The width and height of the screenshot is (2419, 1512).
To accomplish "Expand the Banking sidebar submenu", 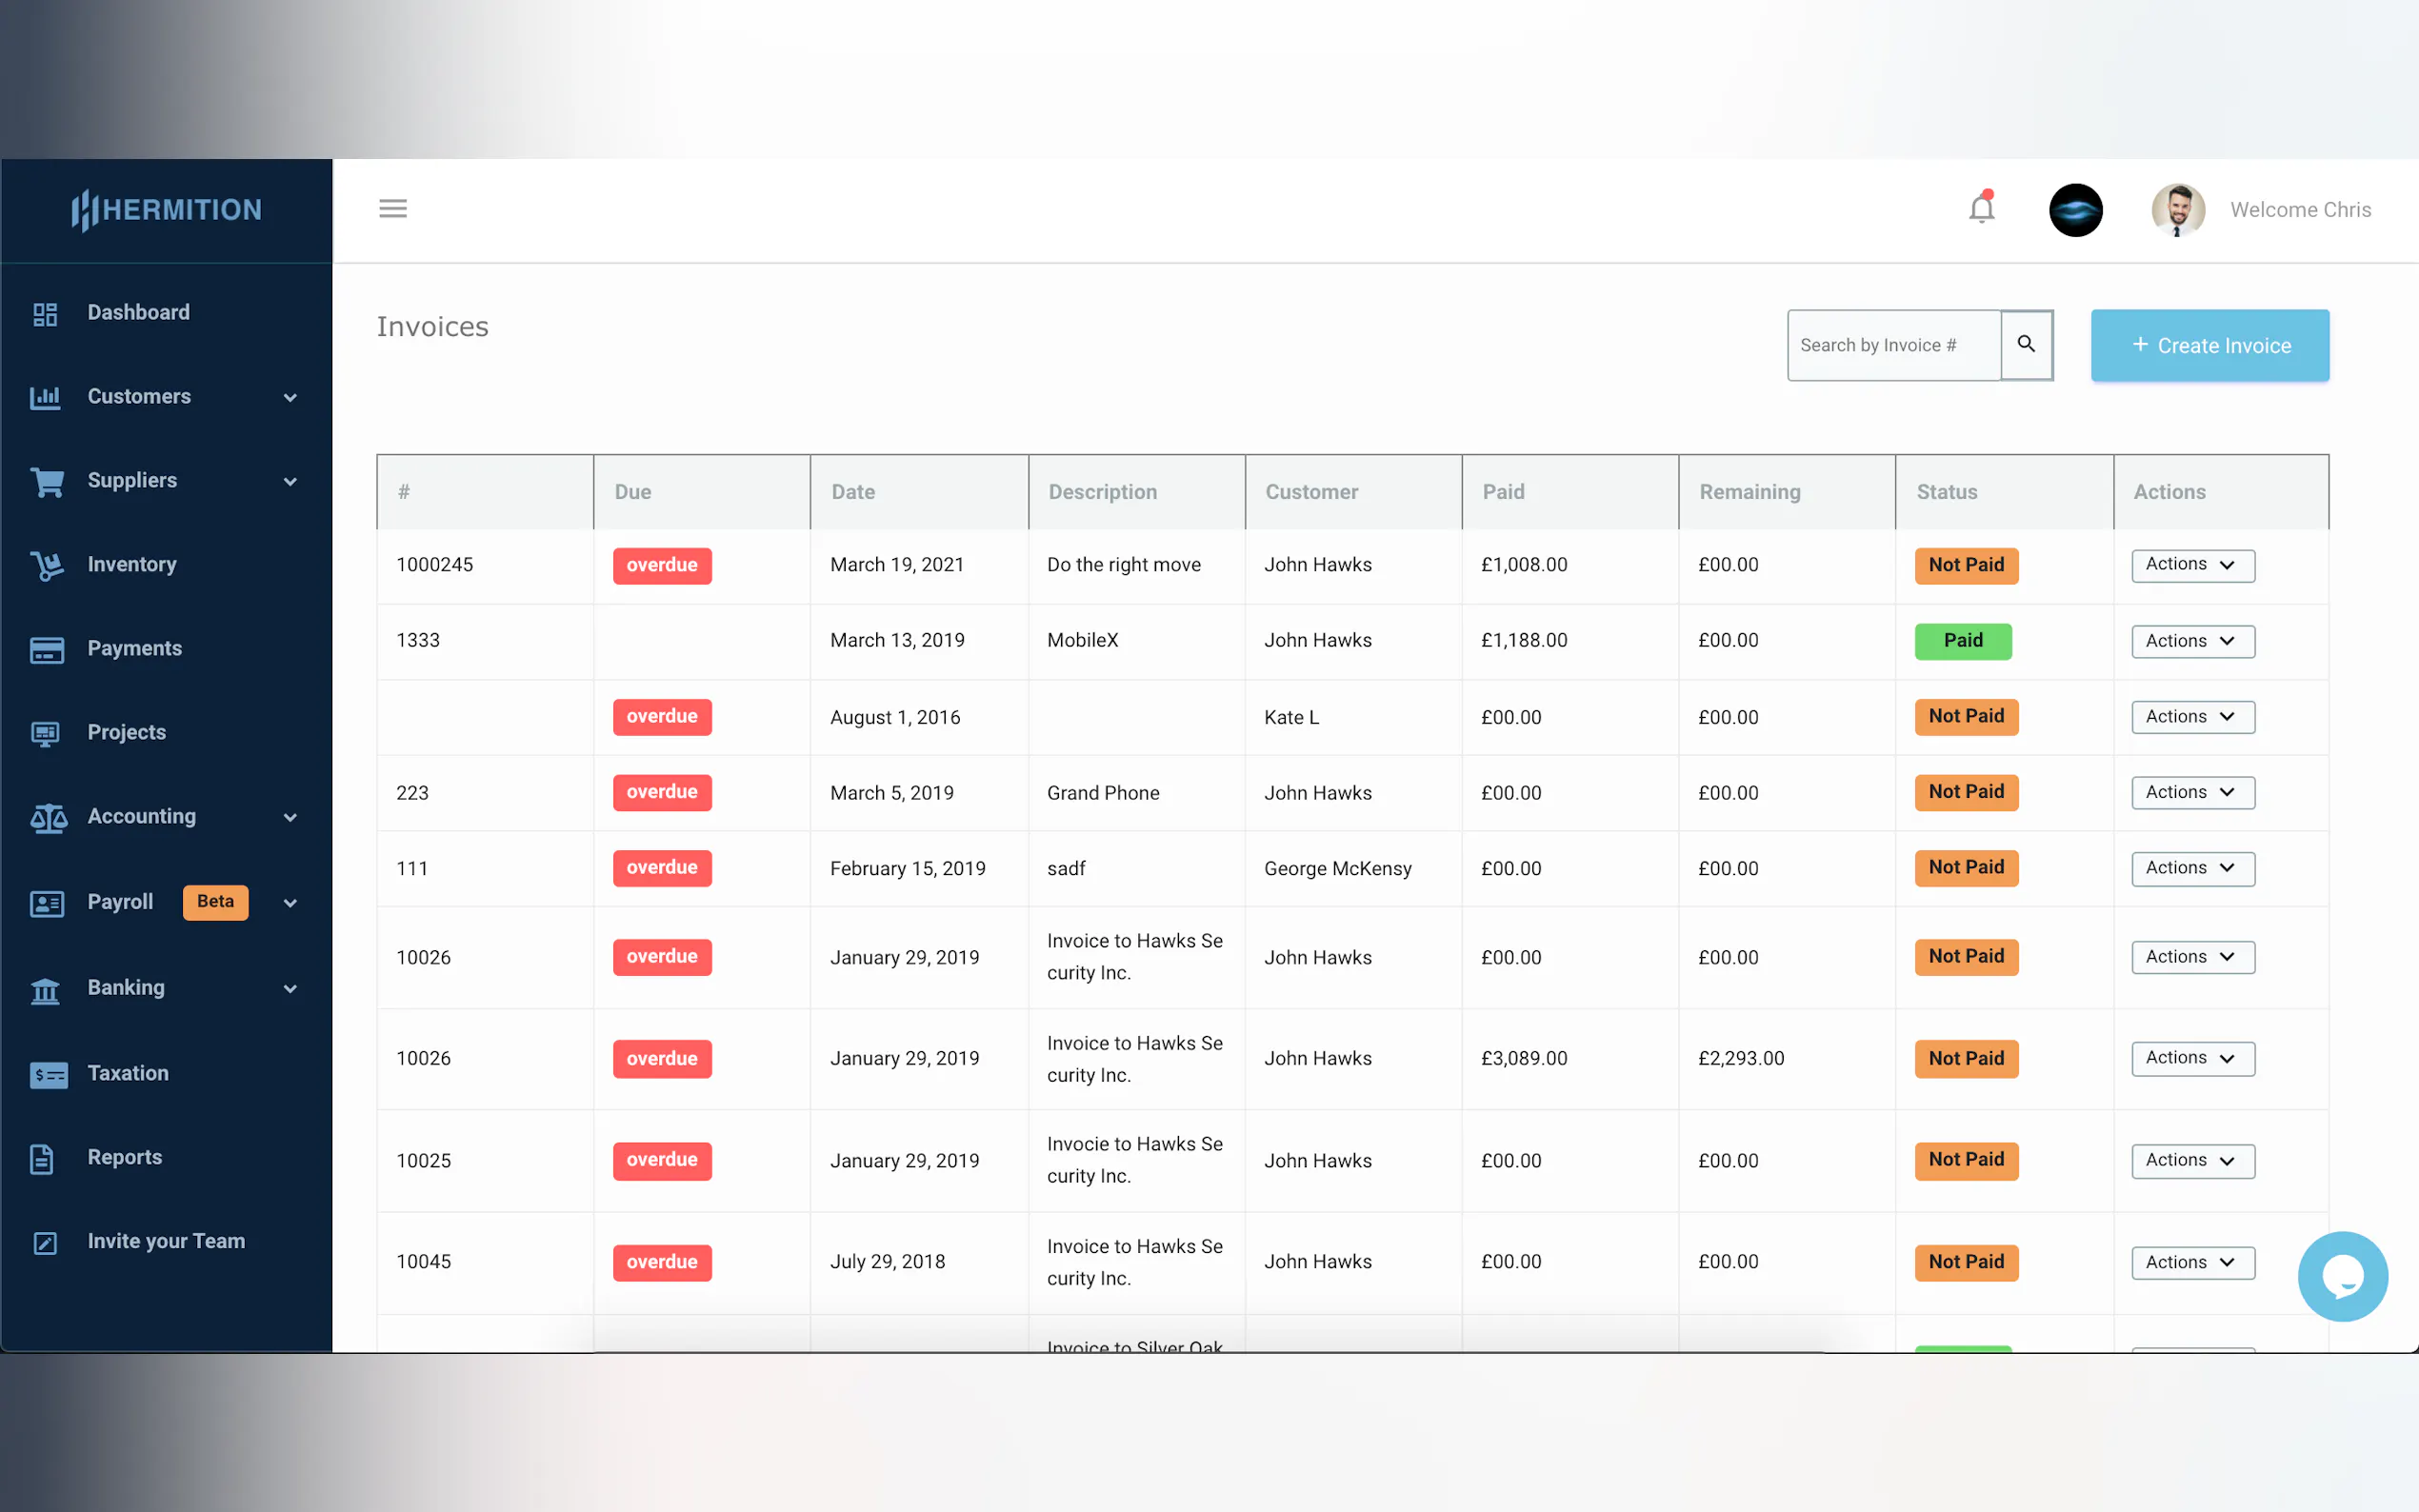I will tap(290, 988).
